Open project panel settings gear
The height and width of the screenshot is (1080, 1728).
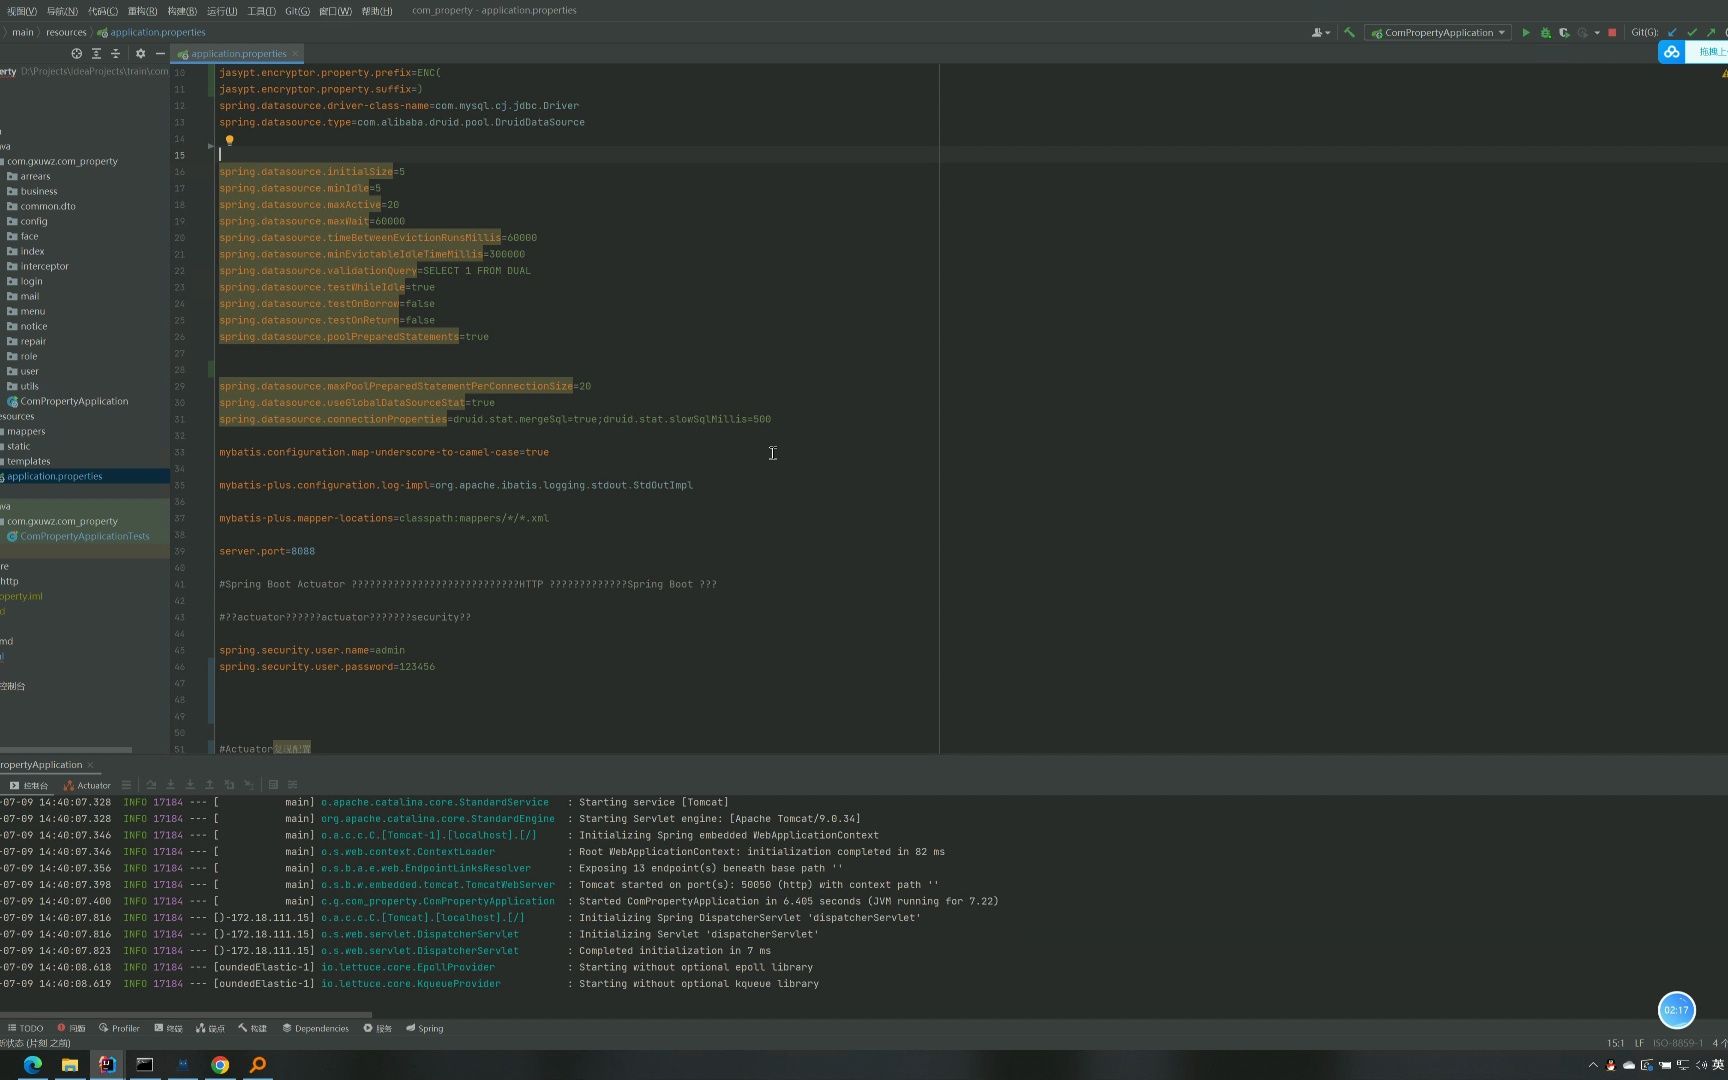(140, 53)
